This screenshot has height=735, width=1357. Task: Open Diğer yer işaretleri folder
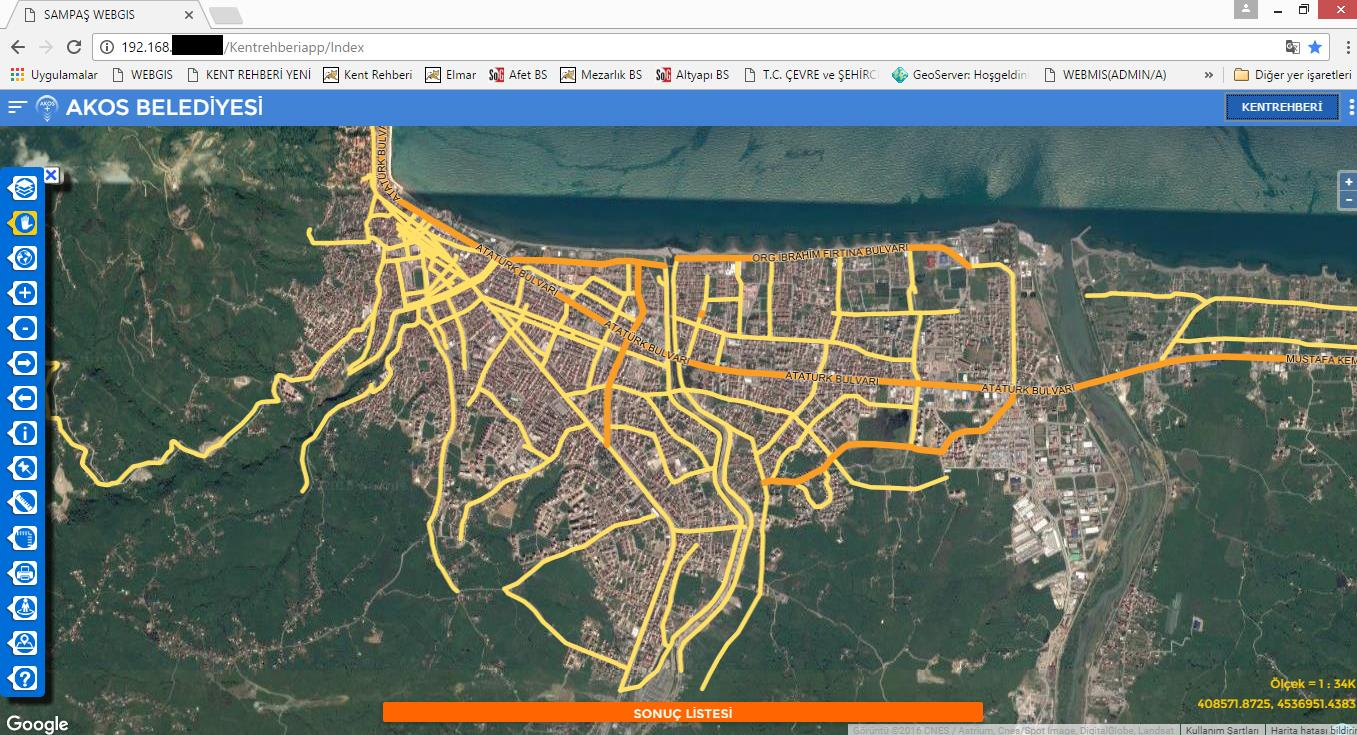(1292, 75)
